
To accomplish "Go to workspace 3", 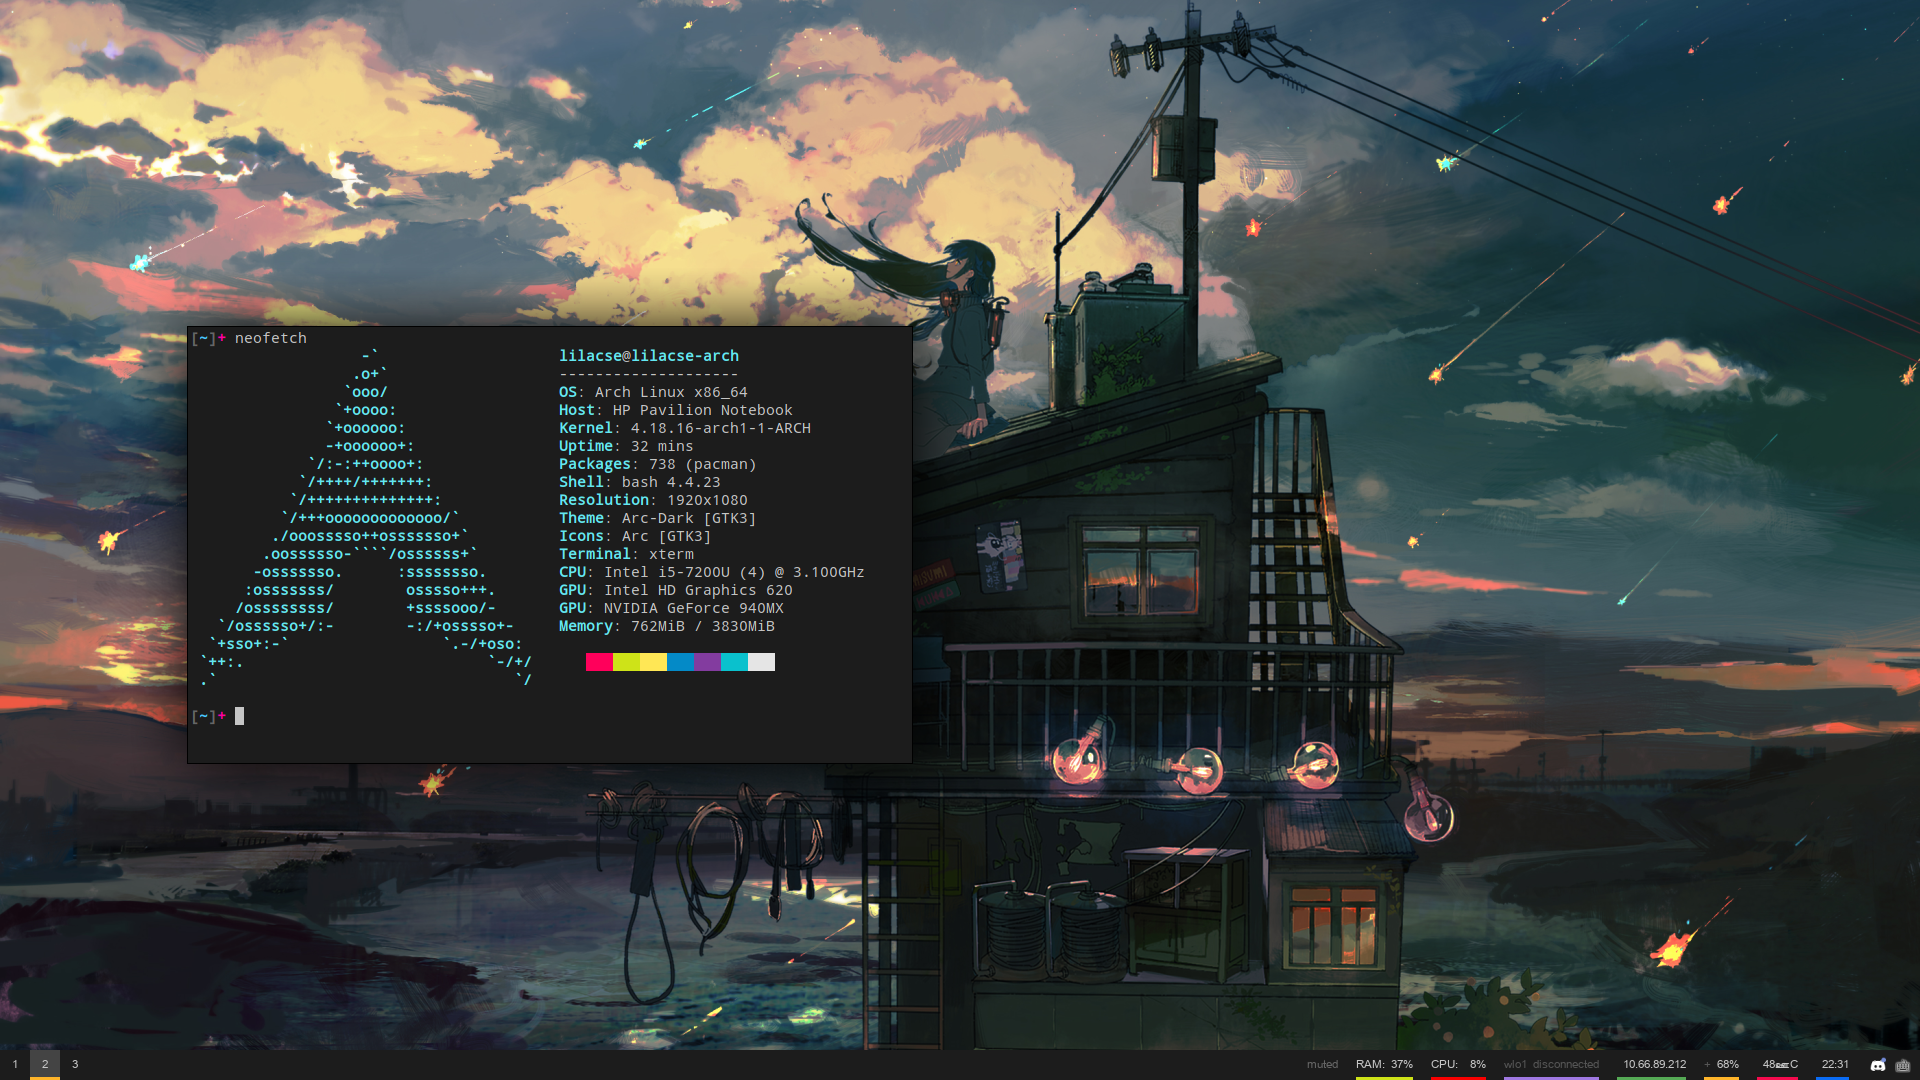I will point(75,1065).
